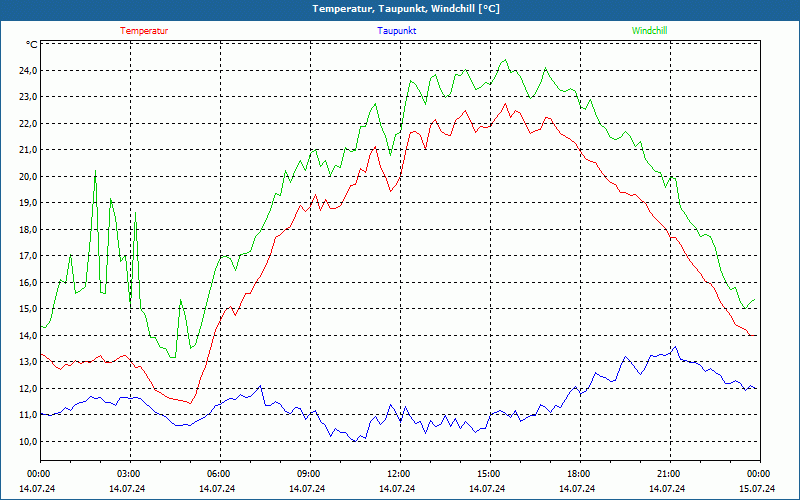
Task: Click the 15:00 time axis label
Action: (488, 474)
